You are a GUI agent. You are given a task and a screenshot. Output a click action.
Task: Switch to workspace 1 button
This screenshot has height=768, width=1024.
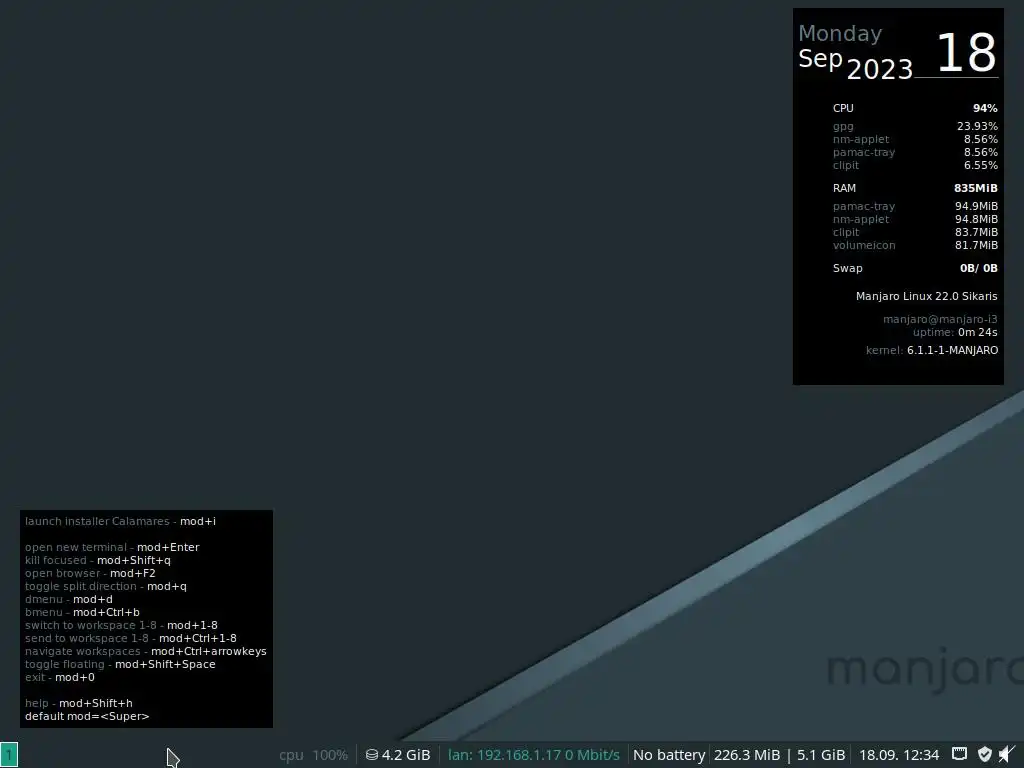(x=9, y=755)
